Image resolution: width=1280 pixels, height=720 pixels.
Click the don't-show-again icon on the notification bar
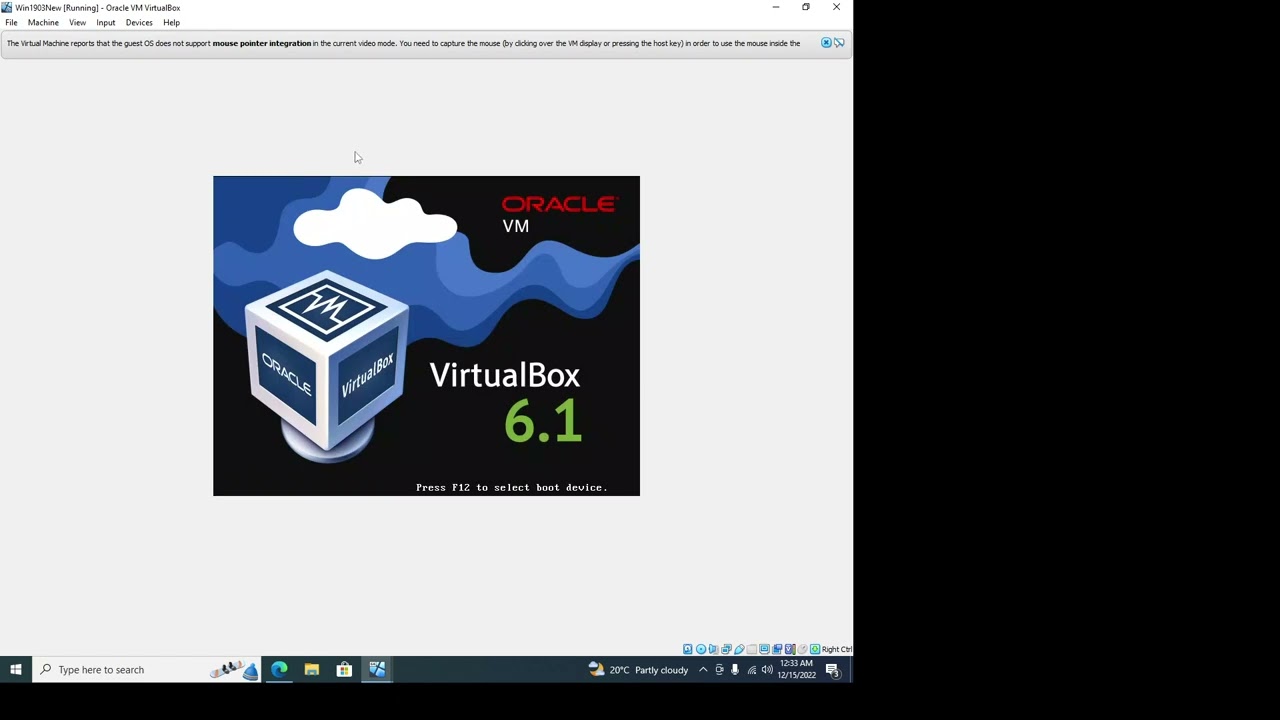[x=839, y=43]
